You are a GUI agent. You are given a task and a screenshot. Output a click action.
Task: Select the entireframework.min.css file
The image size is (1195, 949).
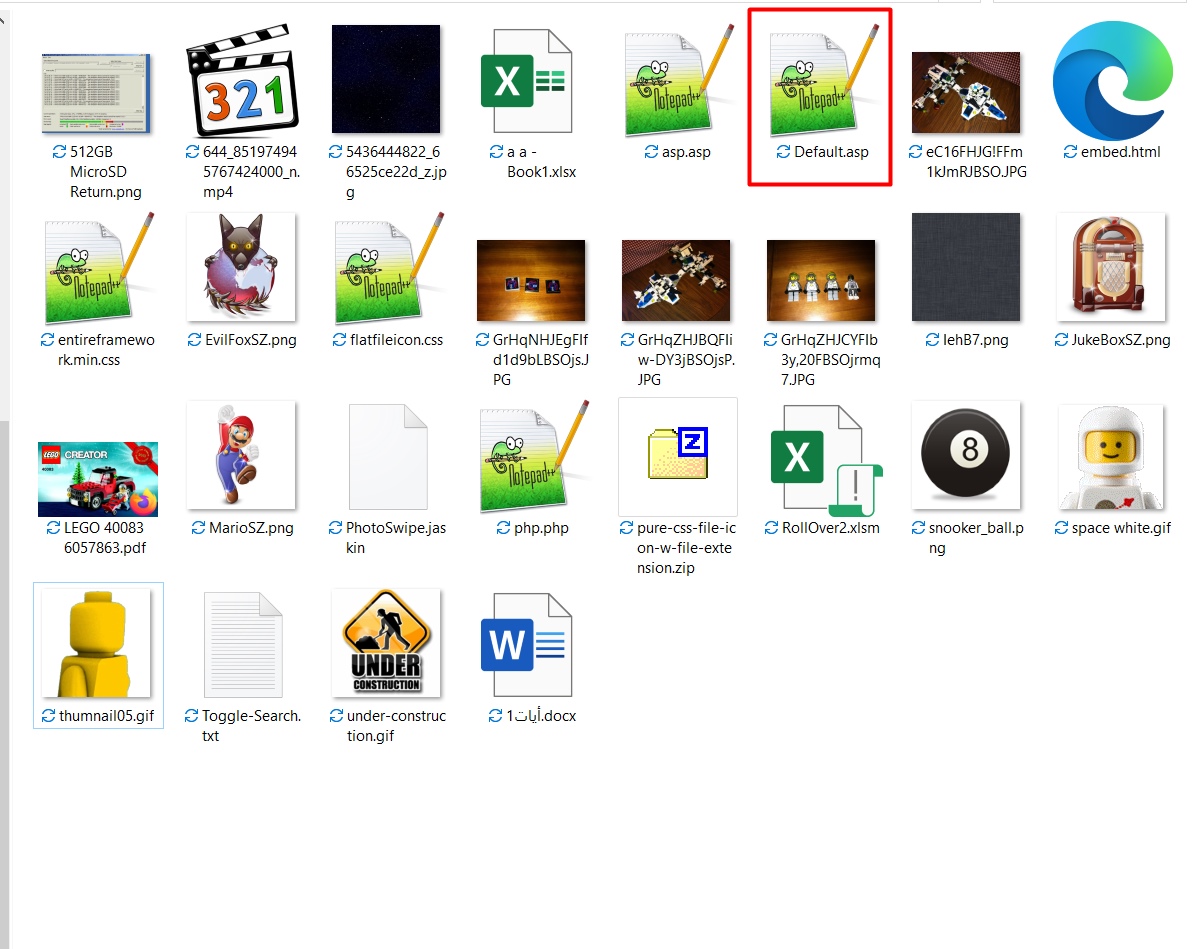(97, 269)
